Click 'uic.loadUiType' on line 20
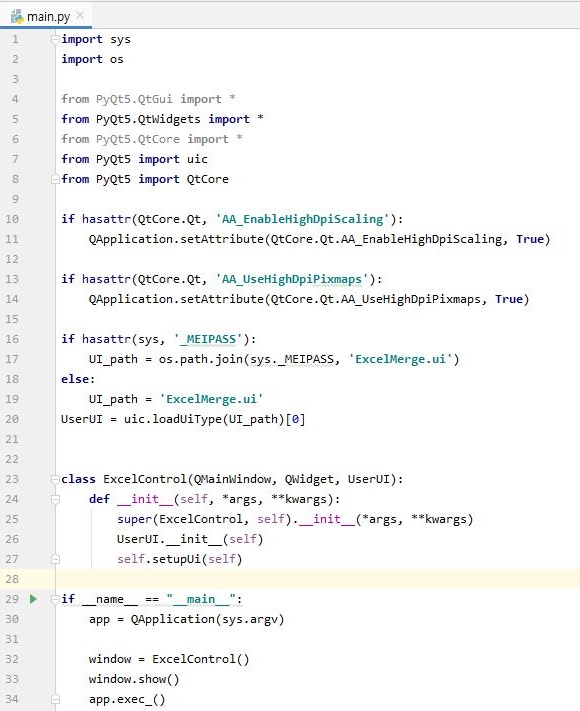Viewport: 580px width, 711px height. coord(173,419)
